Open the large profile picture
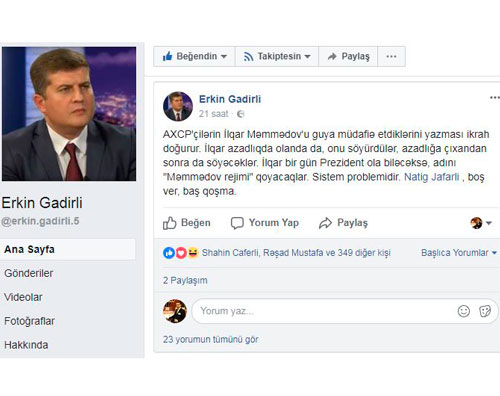This screenshot has height=396, width=500. (69, 114)
